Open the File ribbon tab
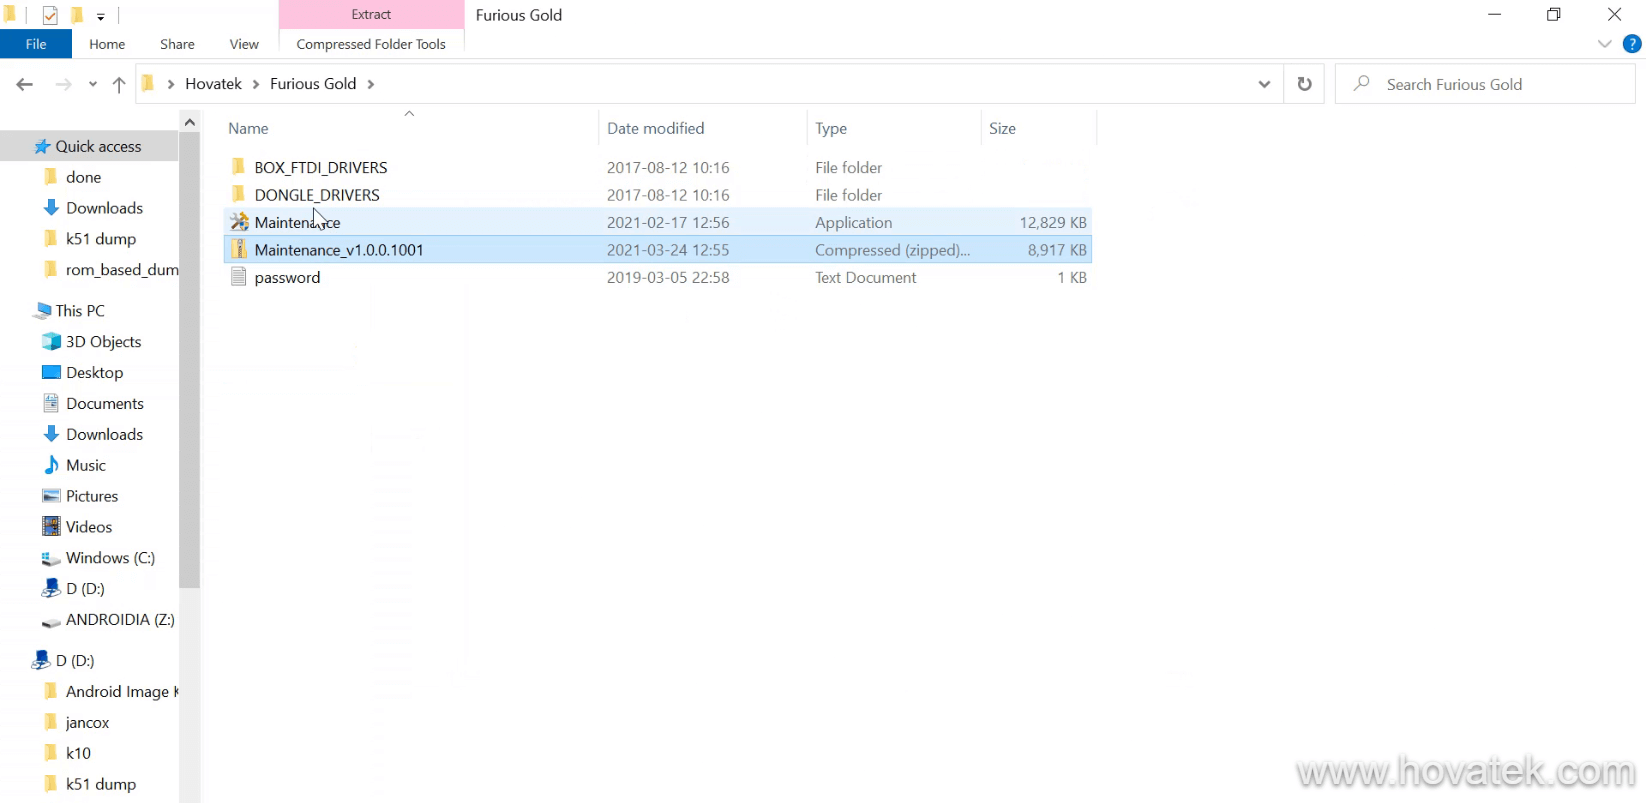 pyautogui.click(x=36, y=44)
